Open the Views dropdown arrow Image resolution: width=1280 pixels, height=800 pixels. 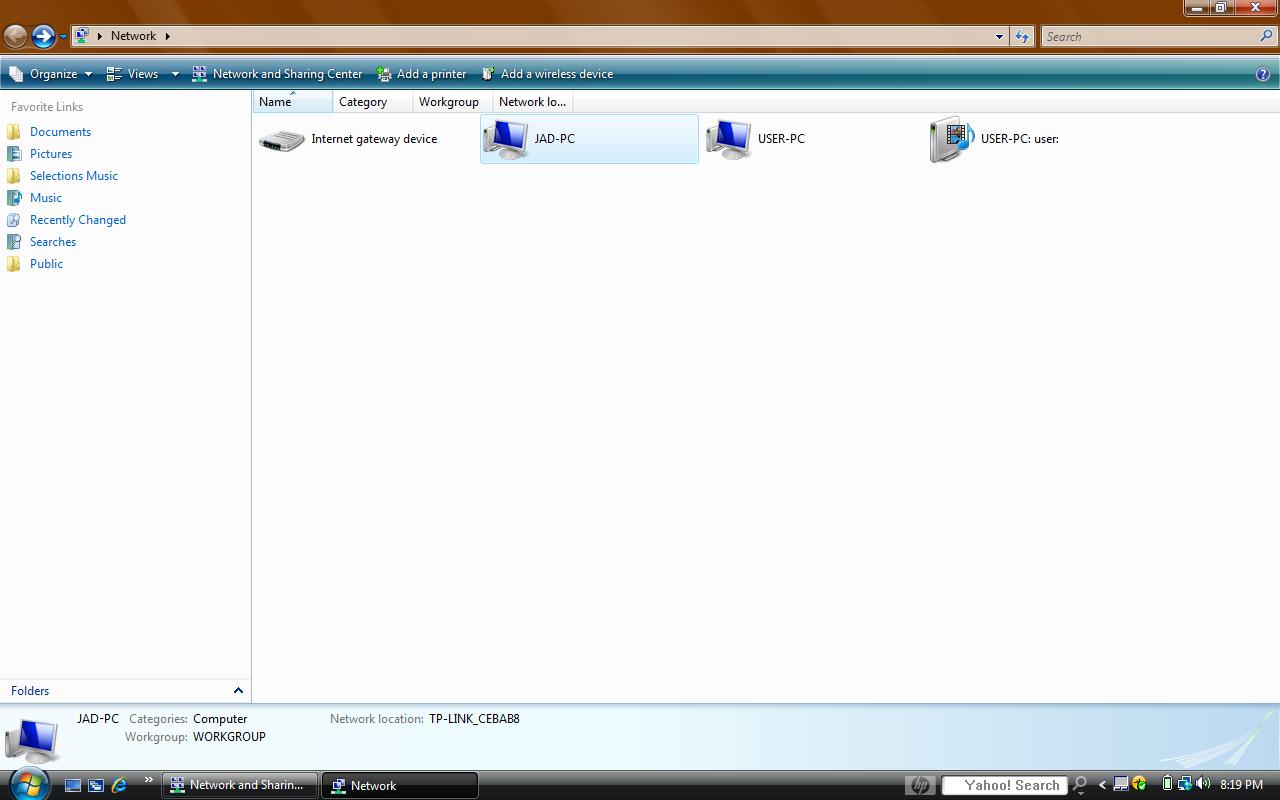click(x=174, y=74)
